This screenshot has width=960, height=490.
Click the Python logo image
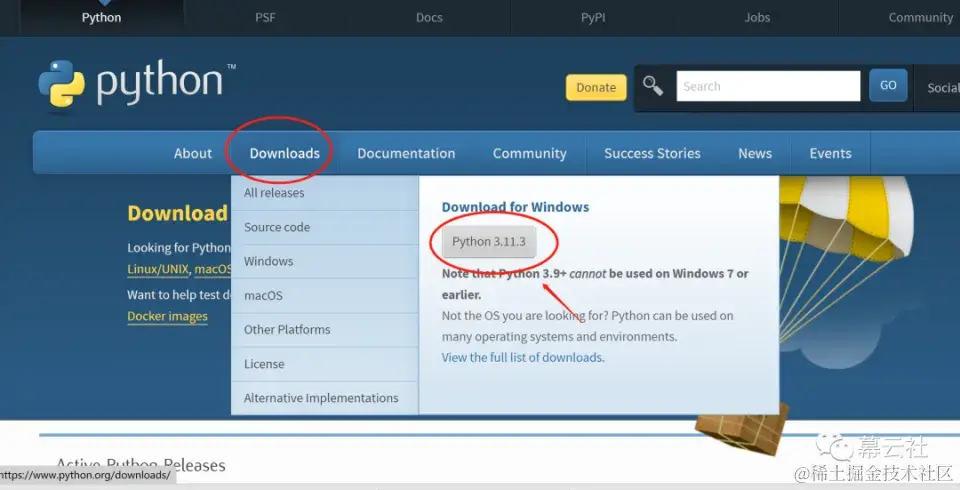click(137, 84)
